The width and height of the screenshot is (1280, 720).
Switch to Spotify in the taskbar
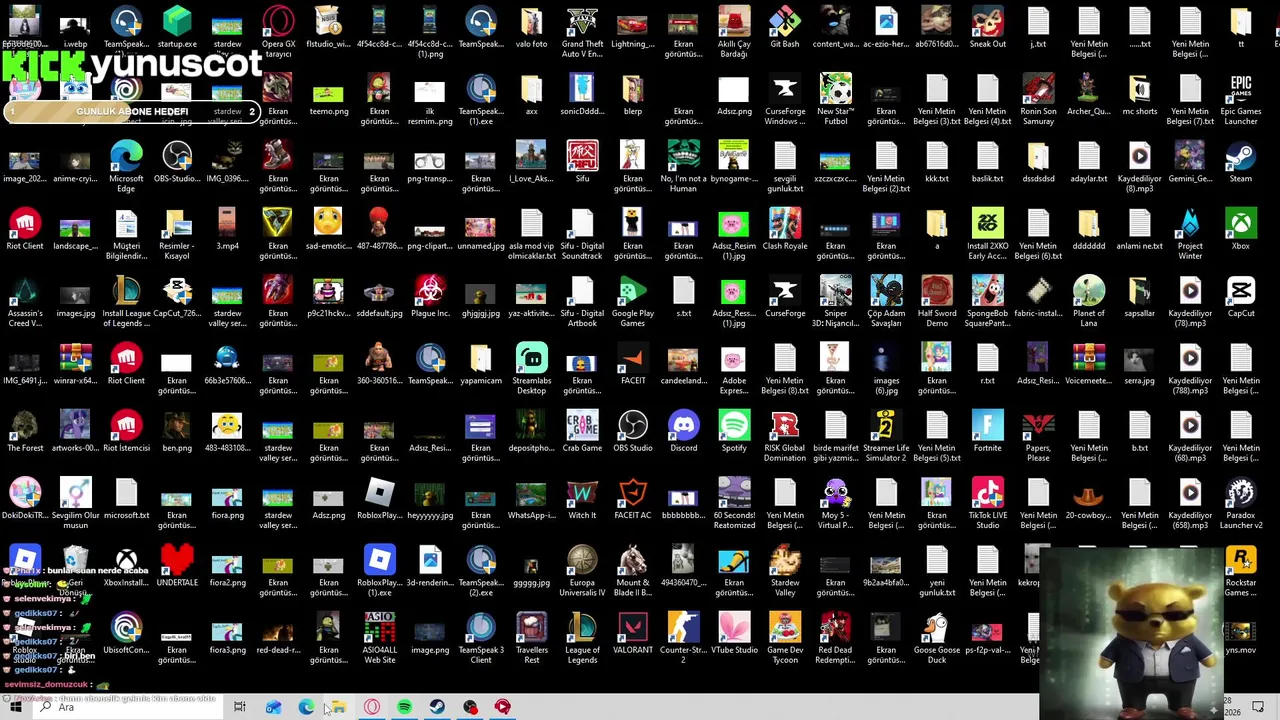pos(404,707)
